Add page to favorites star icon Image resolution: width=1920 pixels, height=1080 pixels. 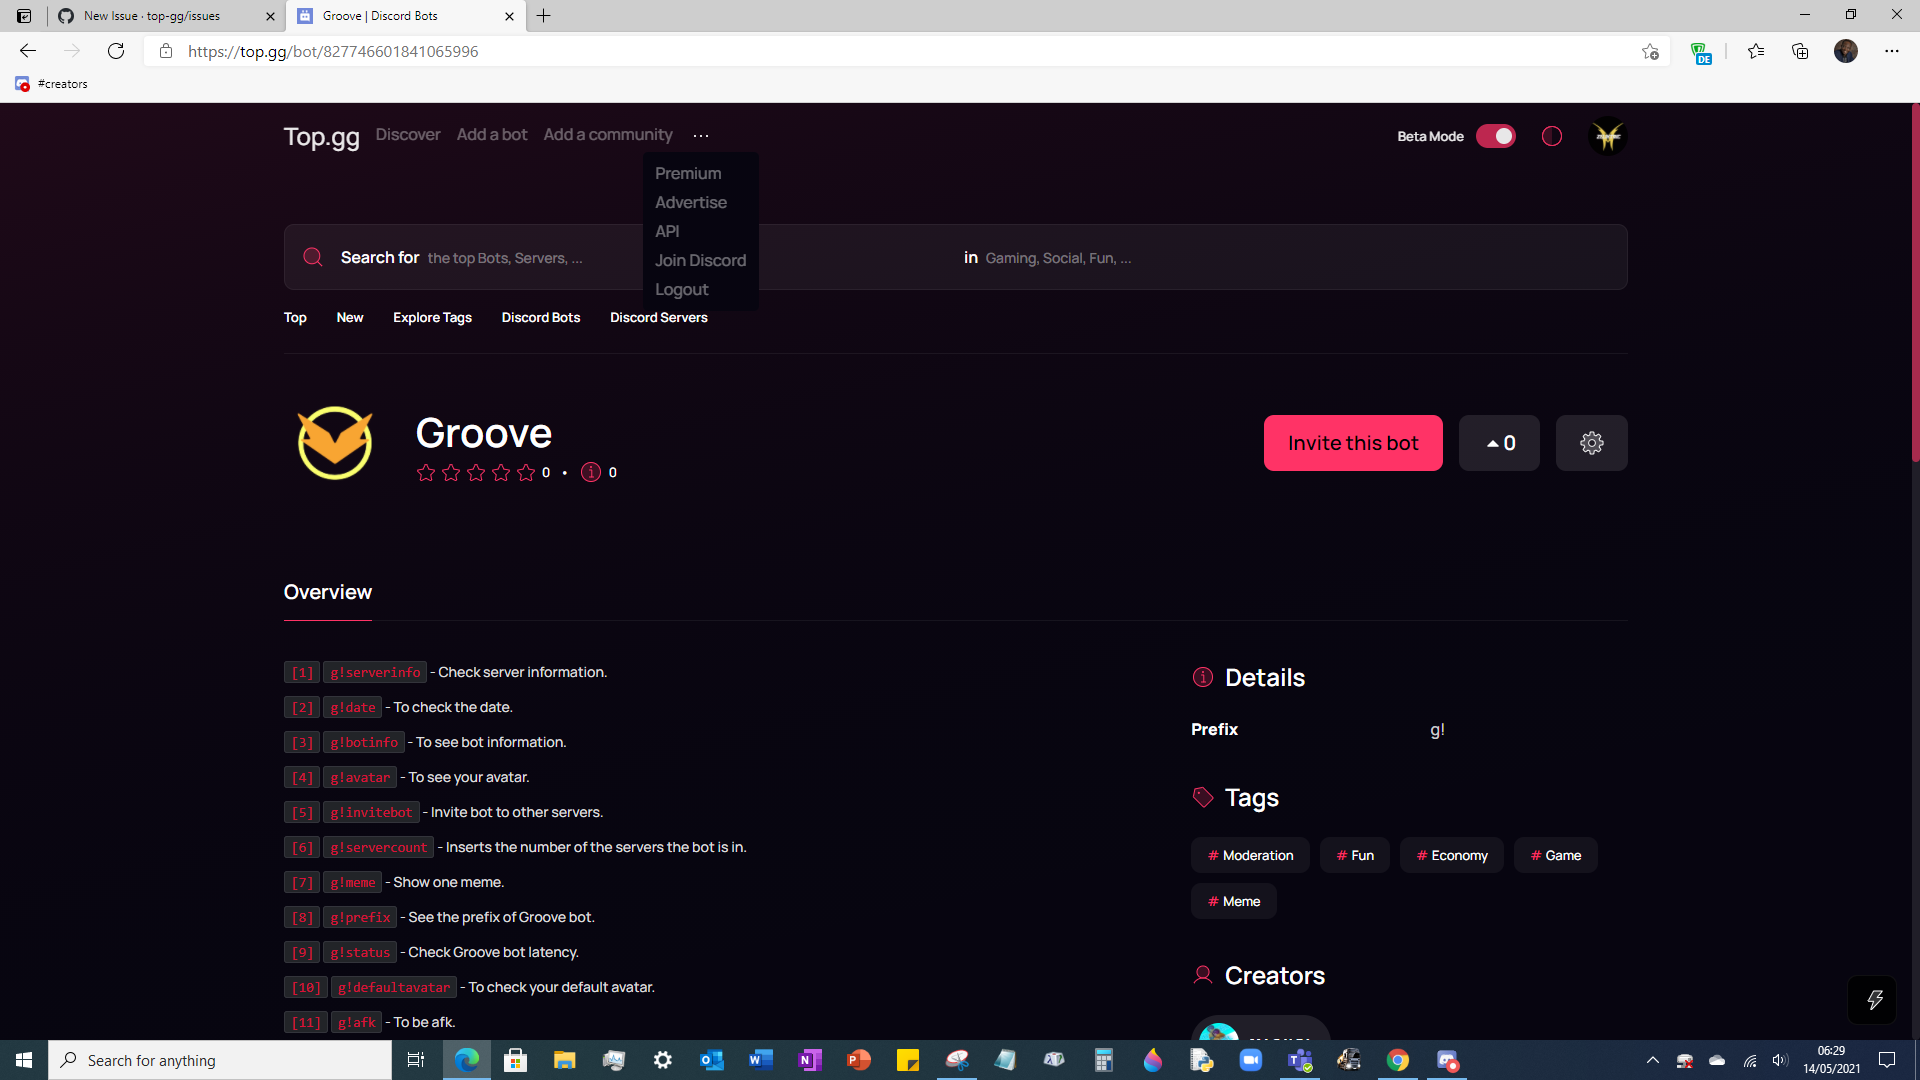coord(1650,51)
